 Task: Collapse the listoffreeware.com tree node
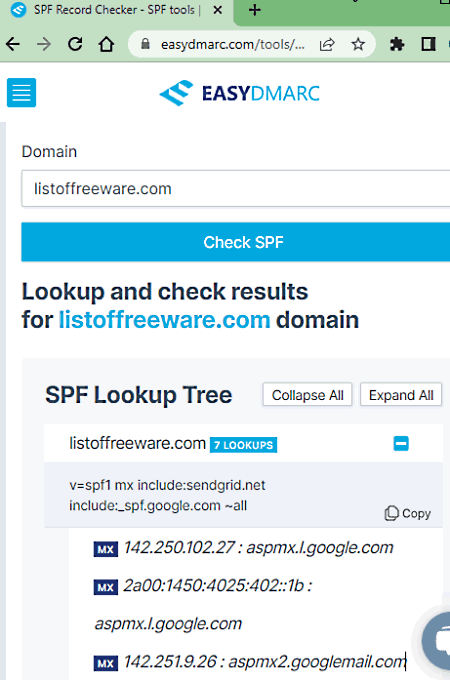click(401, 444)
